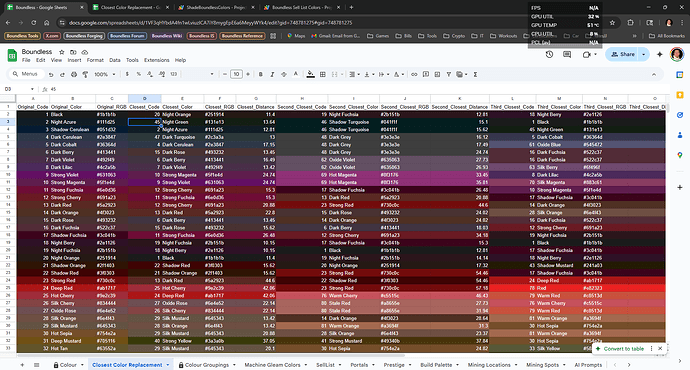
Task: Click the Undo icon in toolbar
Action: click(x=51, y=74)
